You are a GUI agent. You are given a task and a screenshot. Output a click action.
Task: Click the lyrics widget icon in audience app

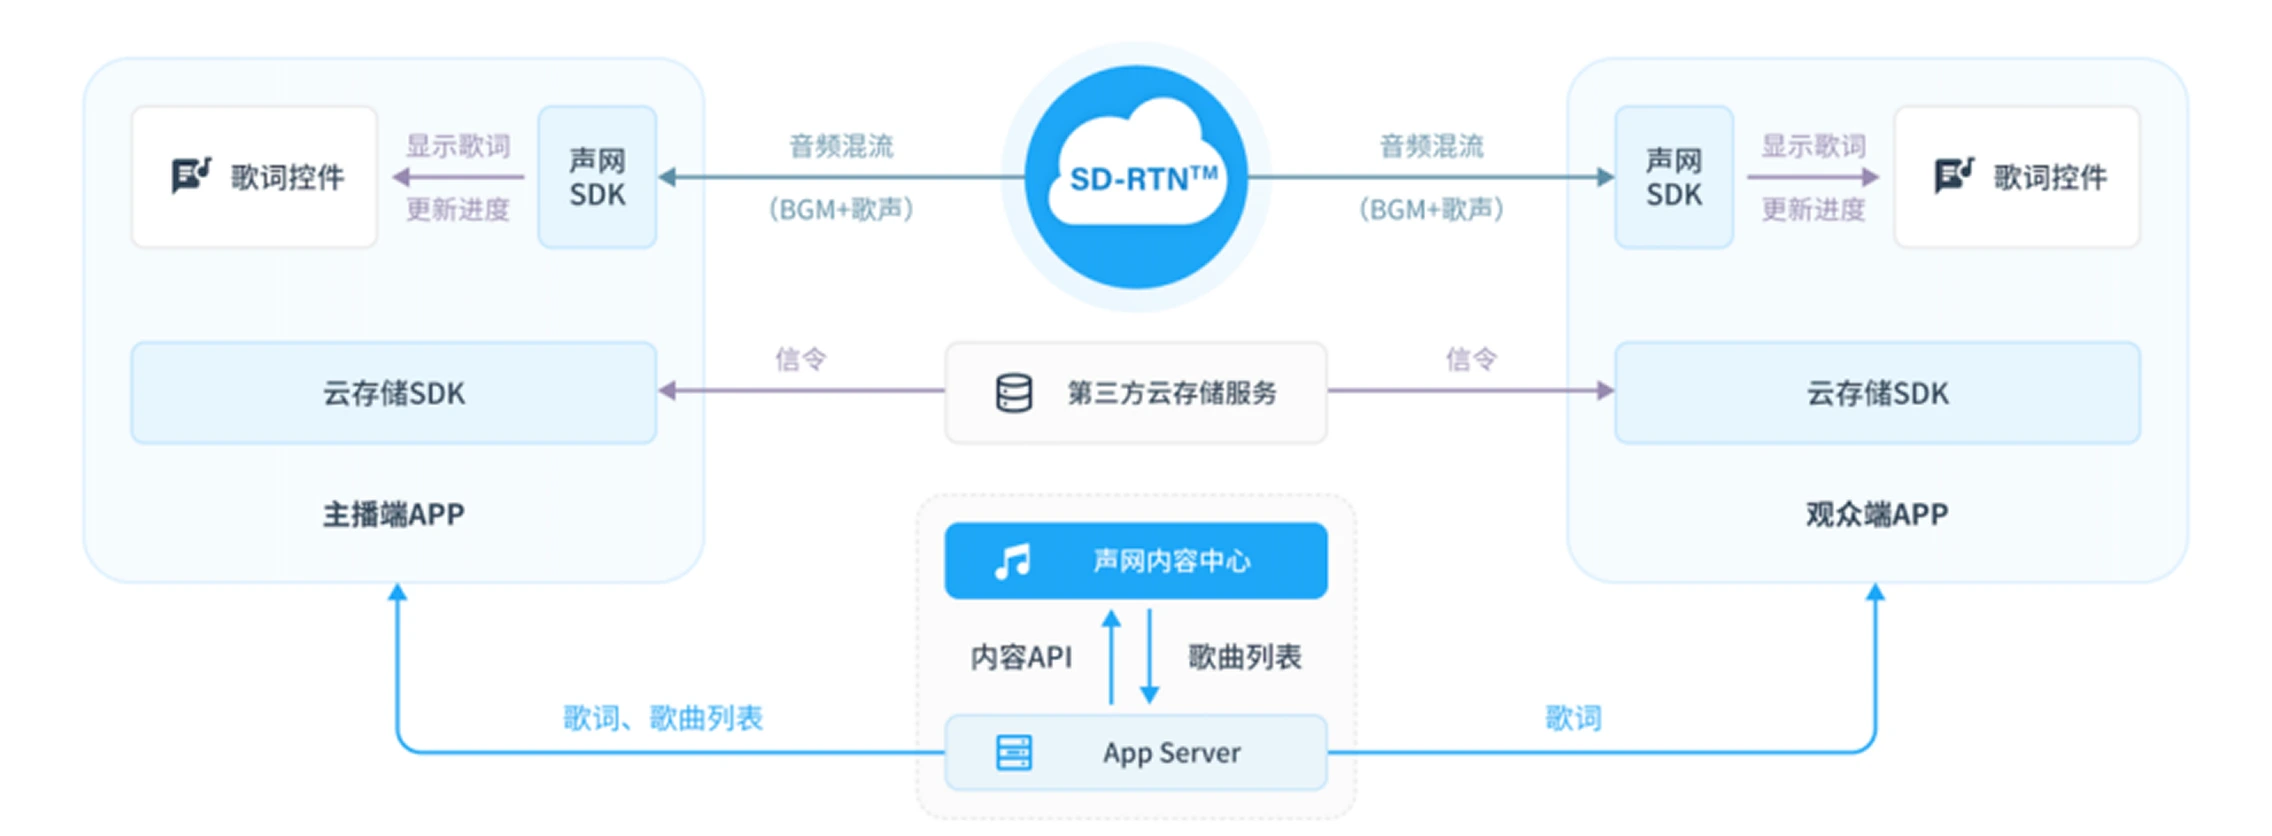[x=1954, y=176]
